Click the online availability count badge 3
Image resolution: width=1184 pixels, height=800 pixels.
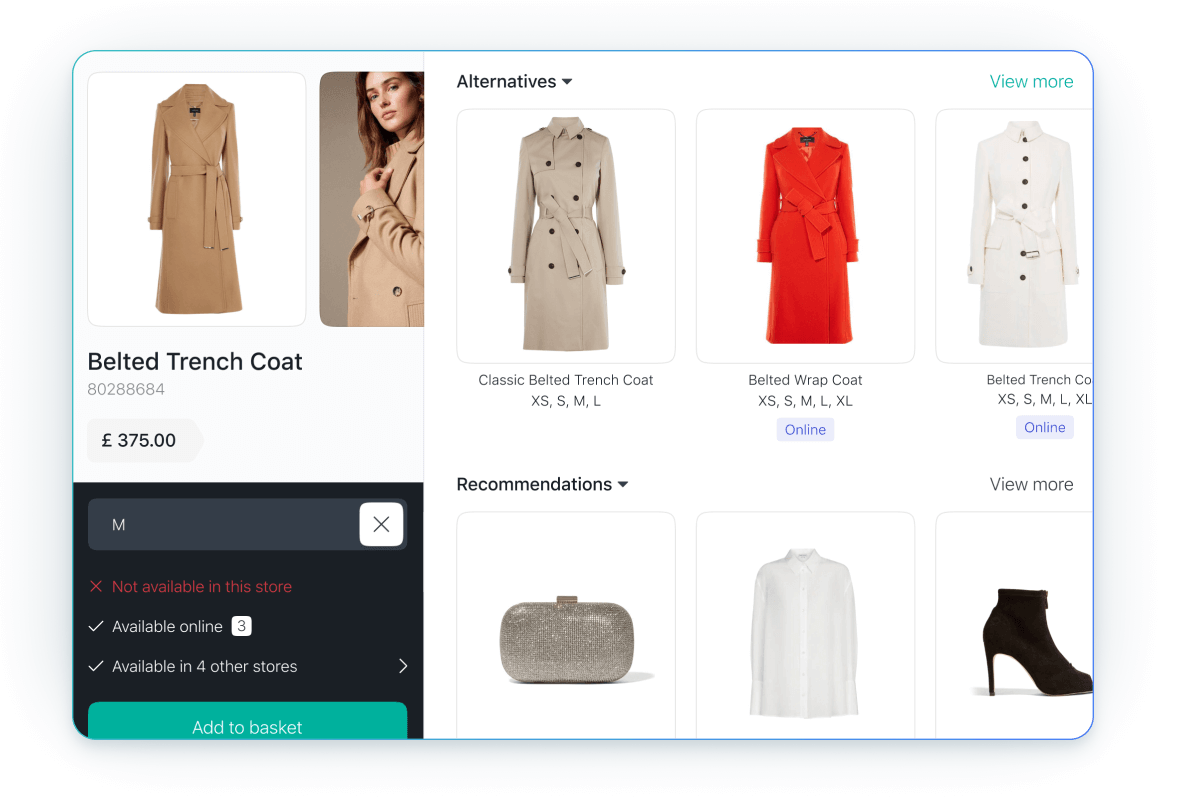point(241,626)
